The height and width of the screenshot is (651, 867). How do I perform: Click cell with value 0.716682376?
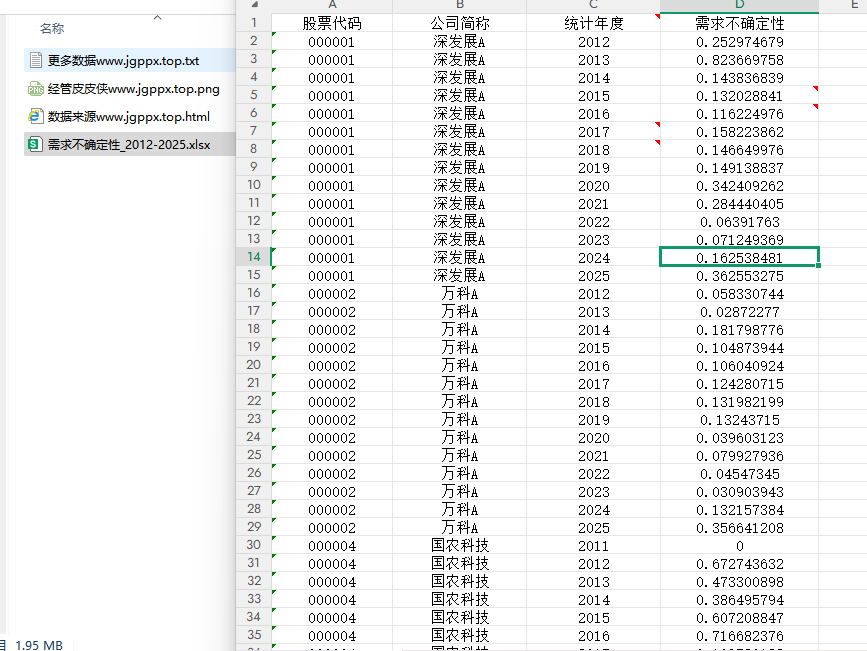(x=739, y=636)
